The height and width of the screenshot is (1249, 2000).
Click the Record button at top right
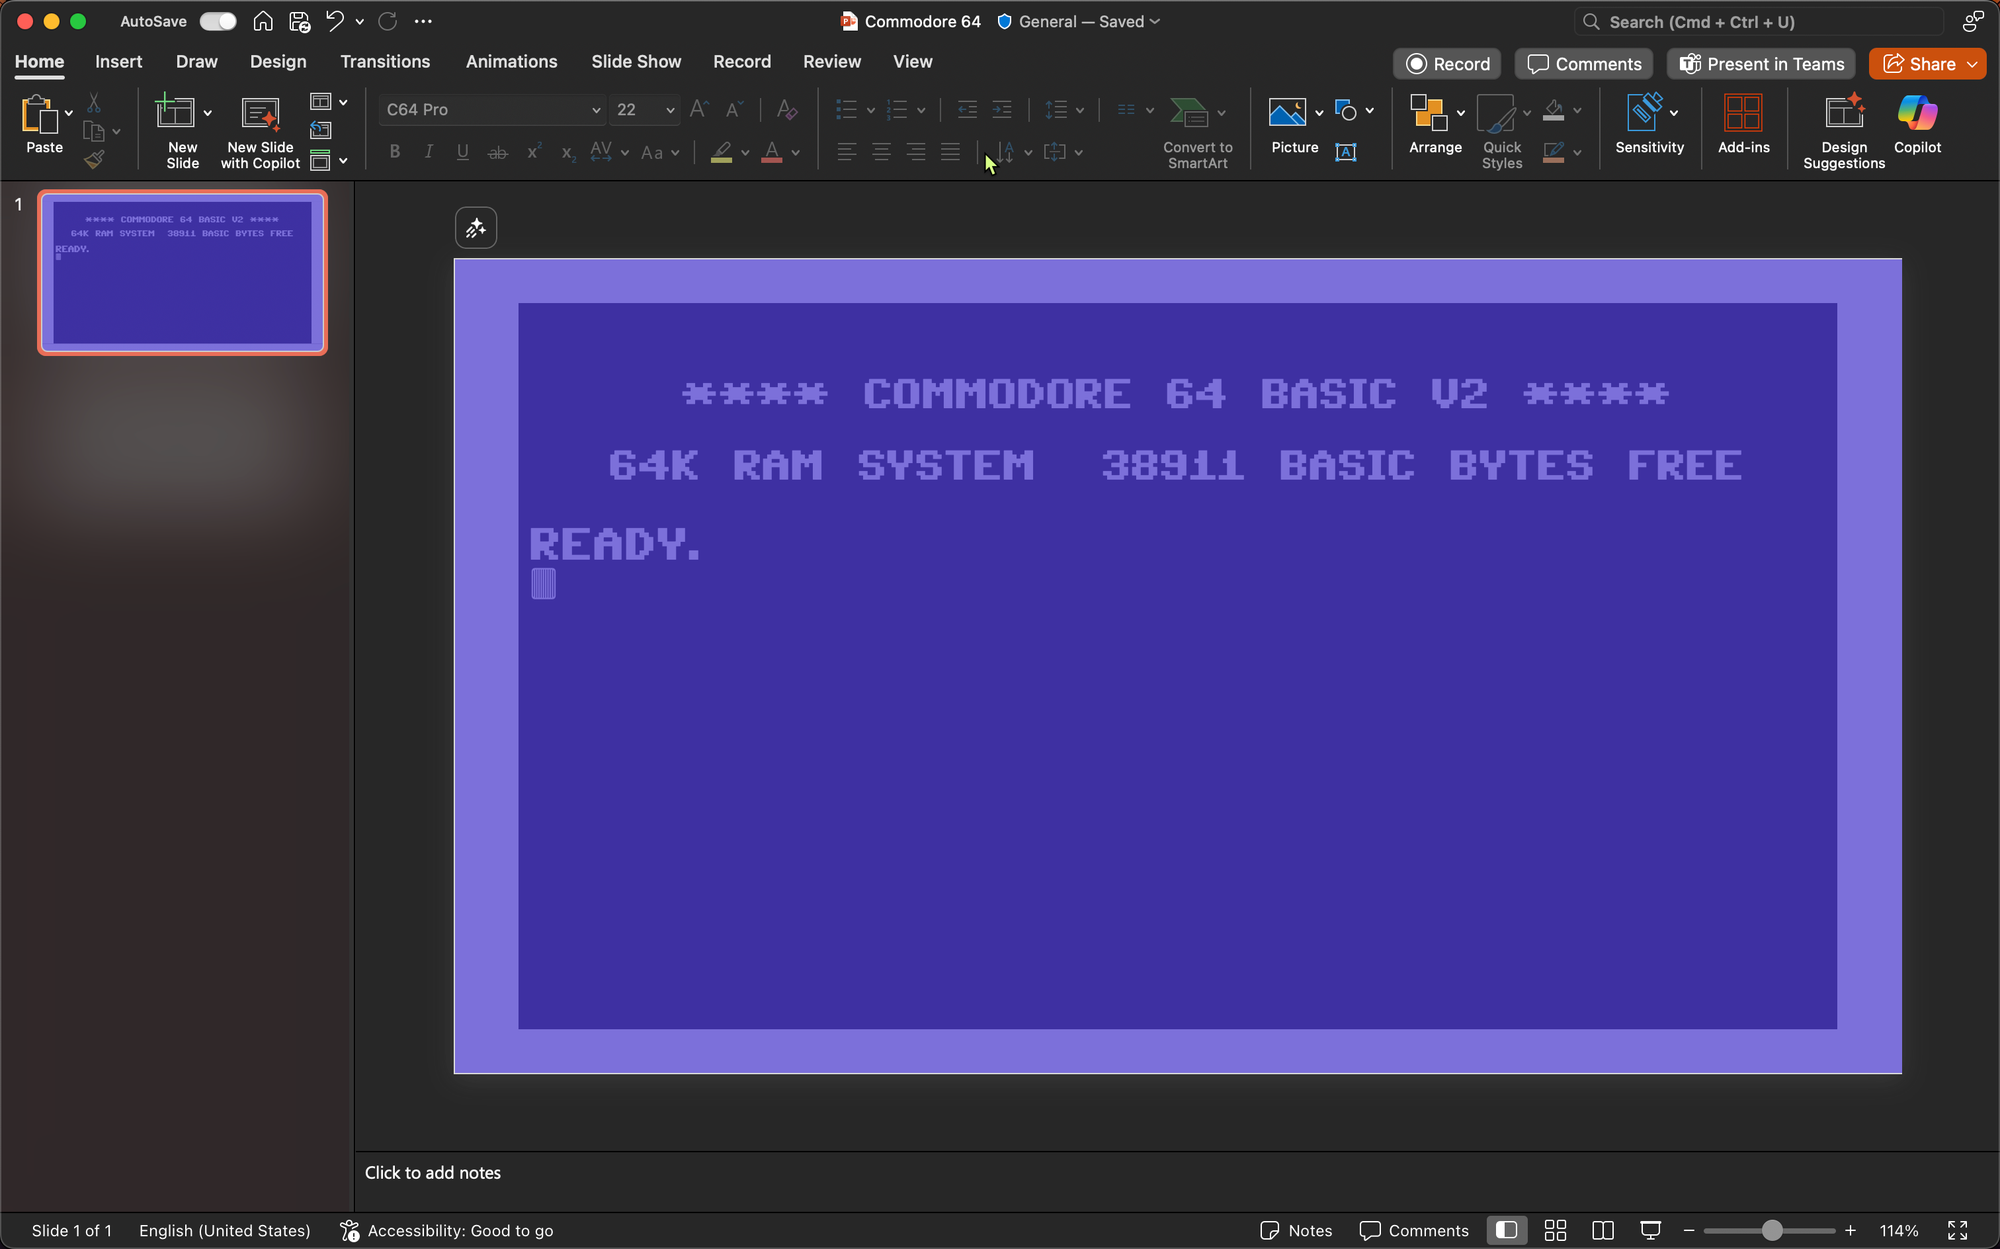[x=1447, y=64]
